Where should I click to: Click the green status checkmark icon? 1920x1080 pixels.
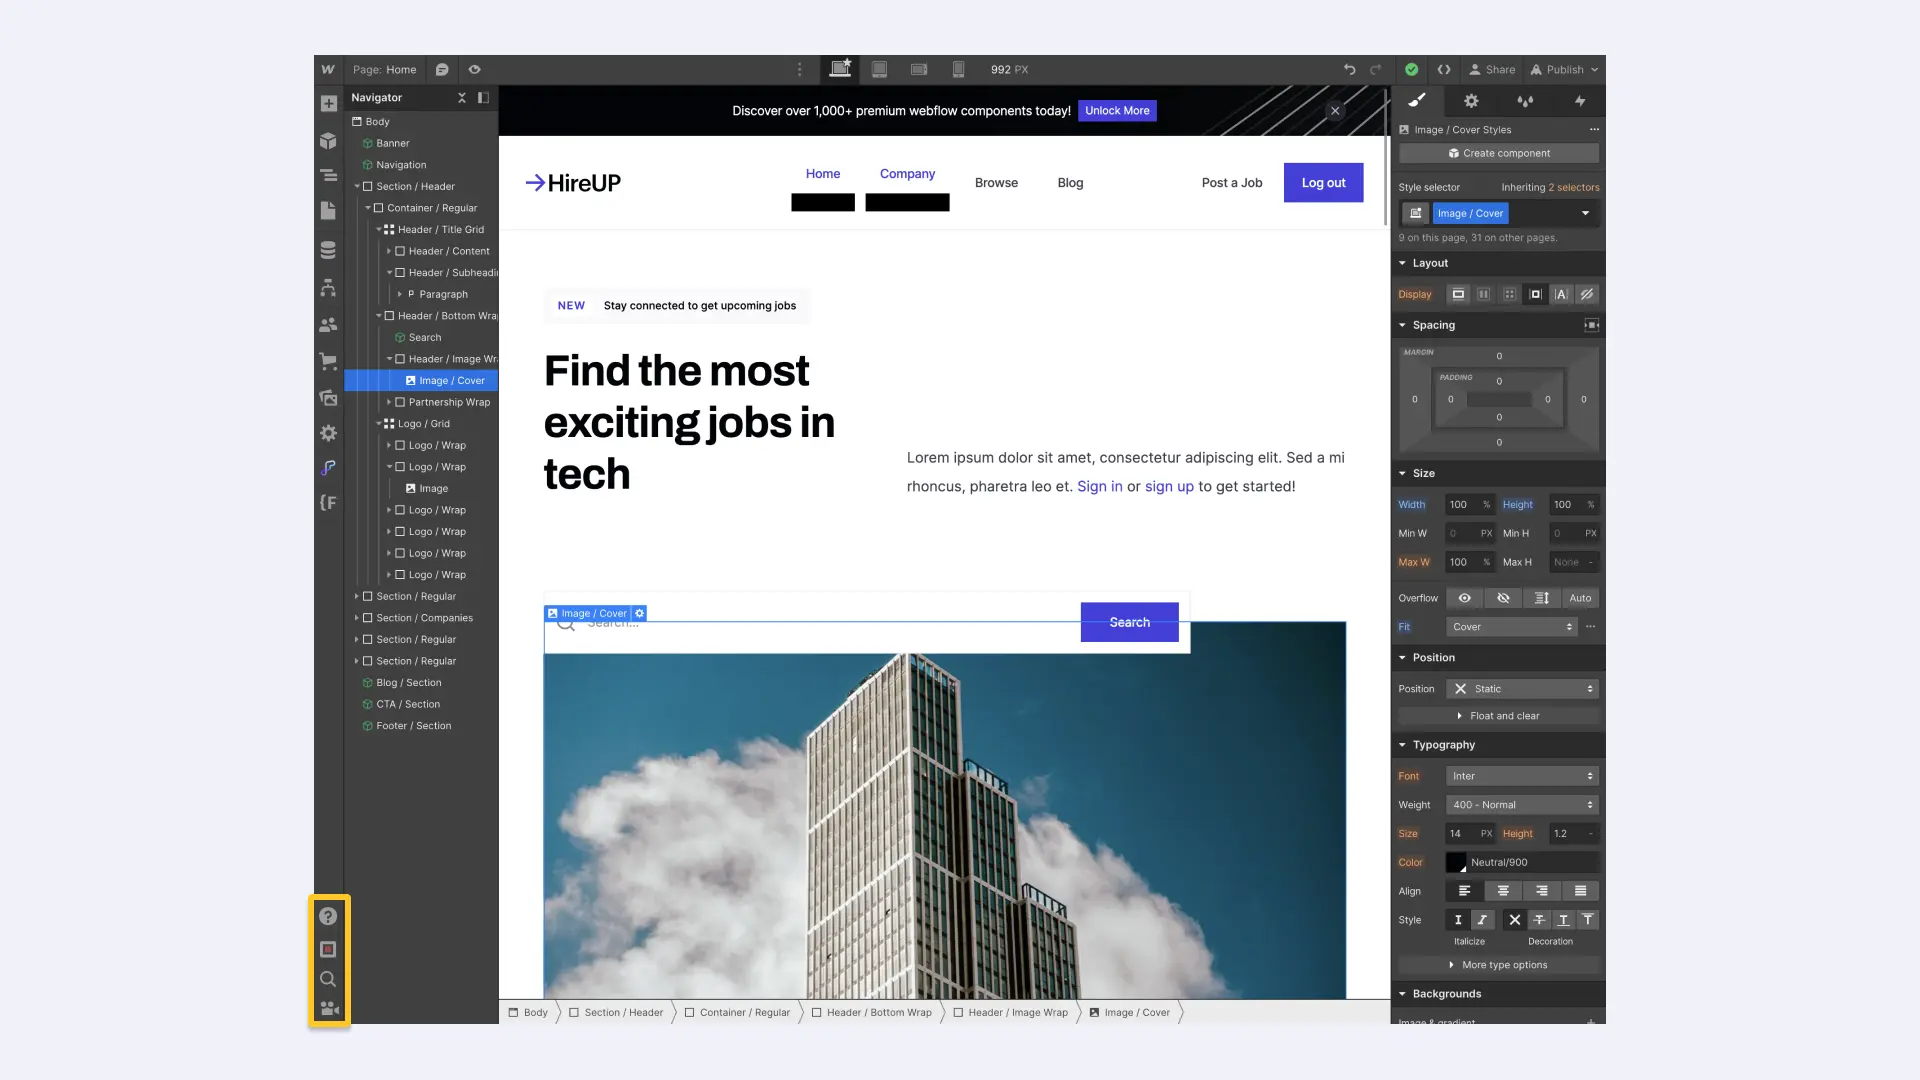[1411, 70]
